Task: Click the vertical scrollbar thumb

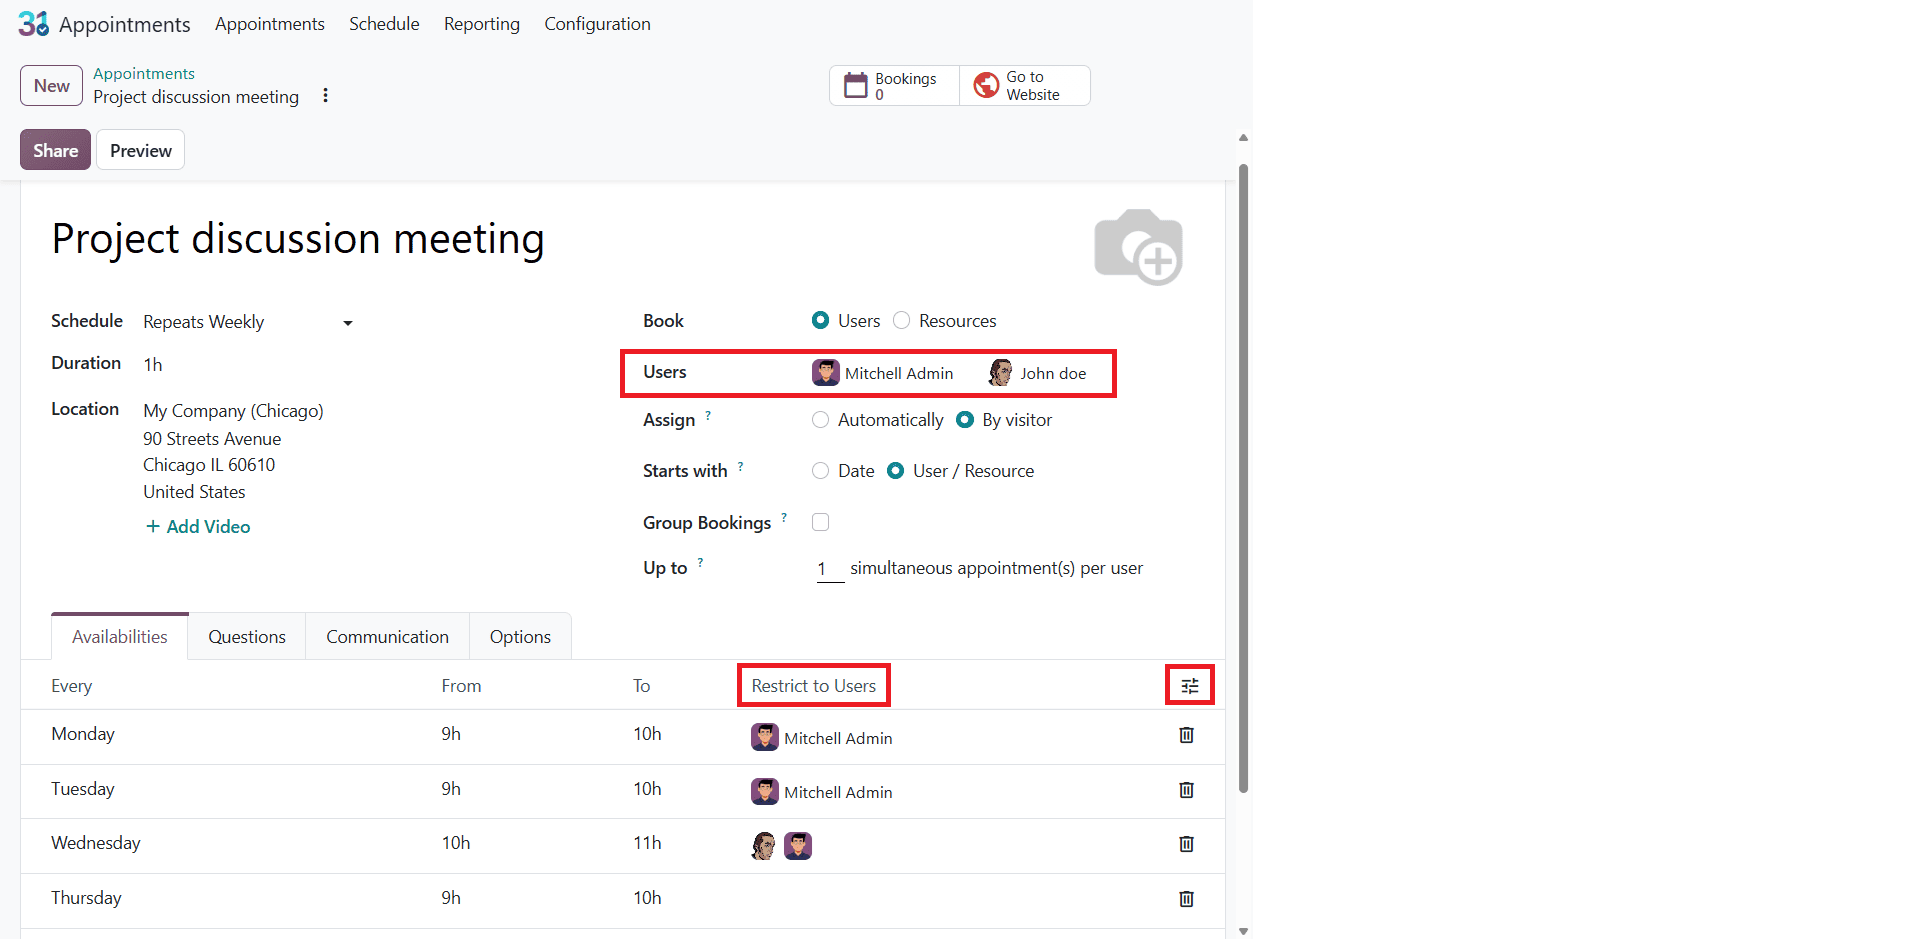Action: [x=1243, y=478]
